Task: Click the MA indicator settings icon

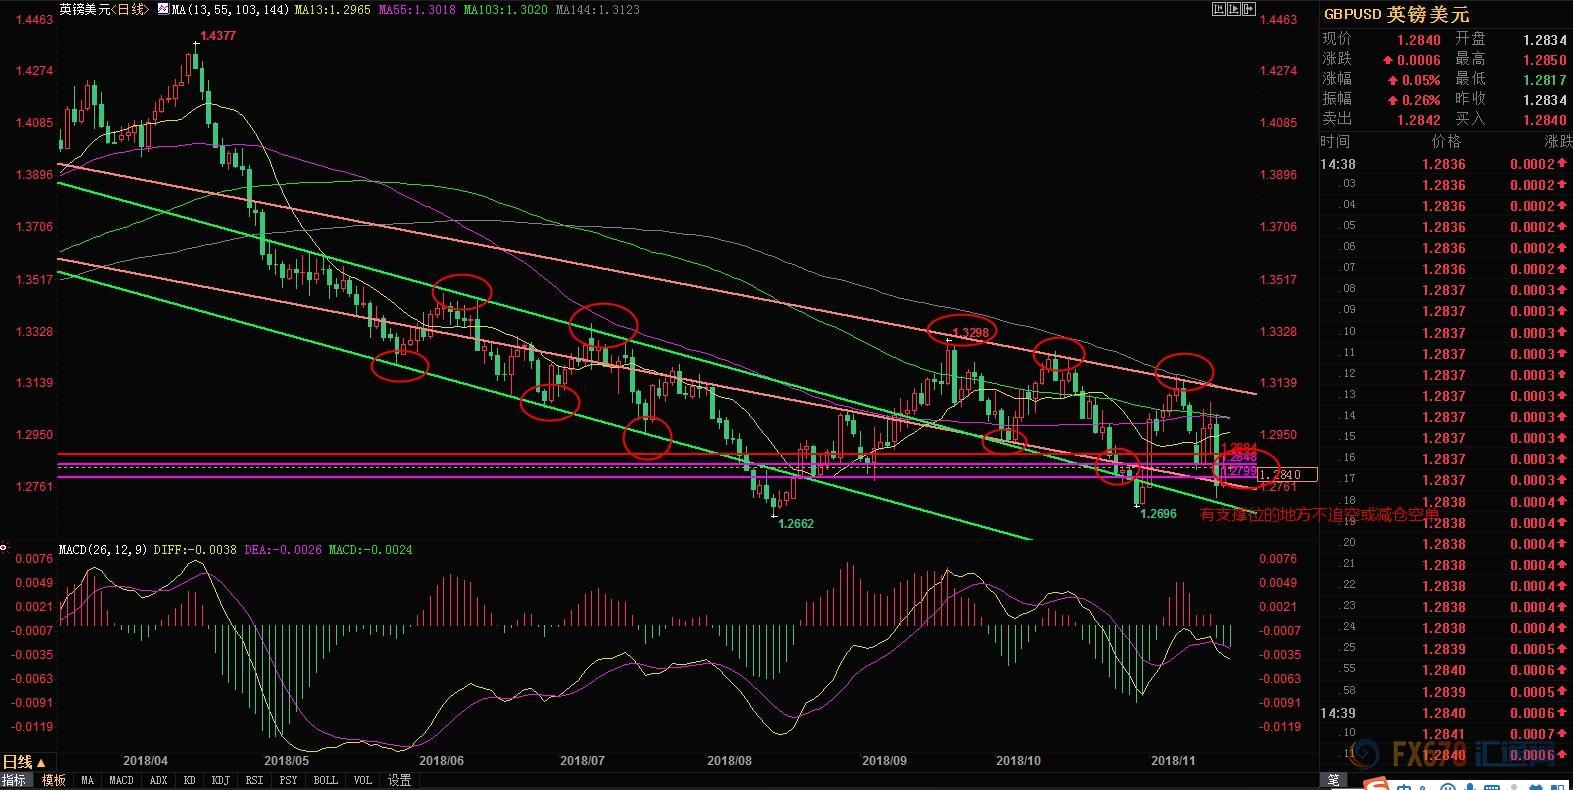Action: pyautogui.click(x=164, y=9)
